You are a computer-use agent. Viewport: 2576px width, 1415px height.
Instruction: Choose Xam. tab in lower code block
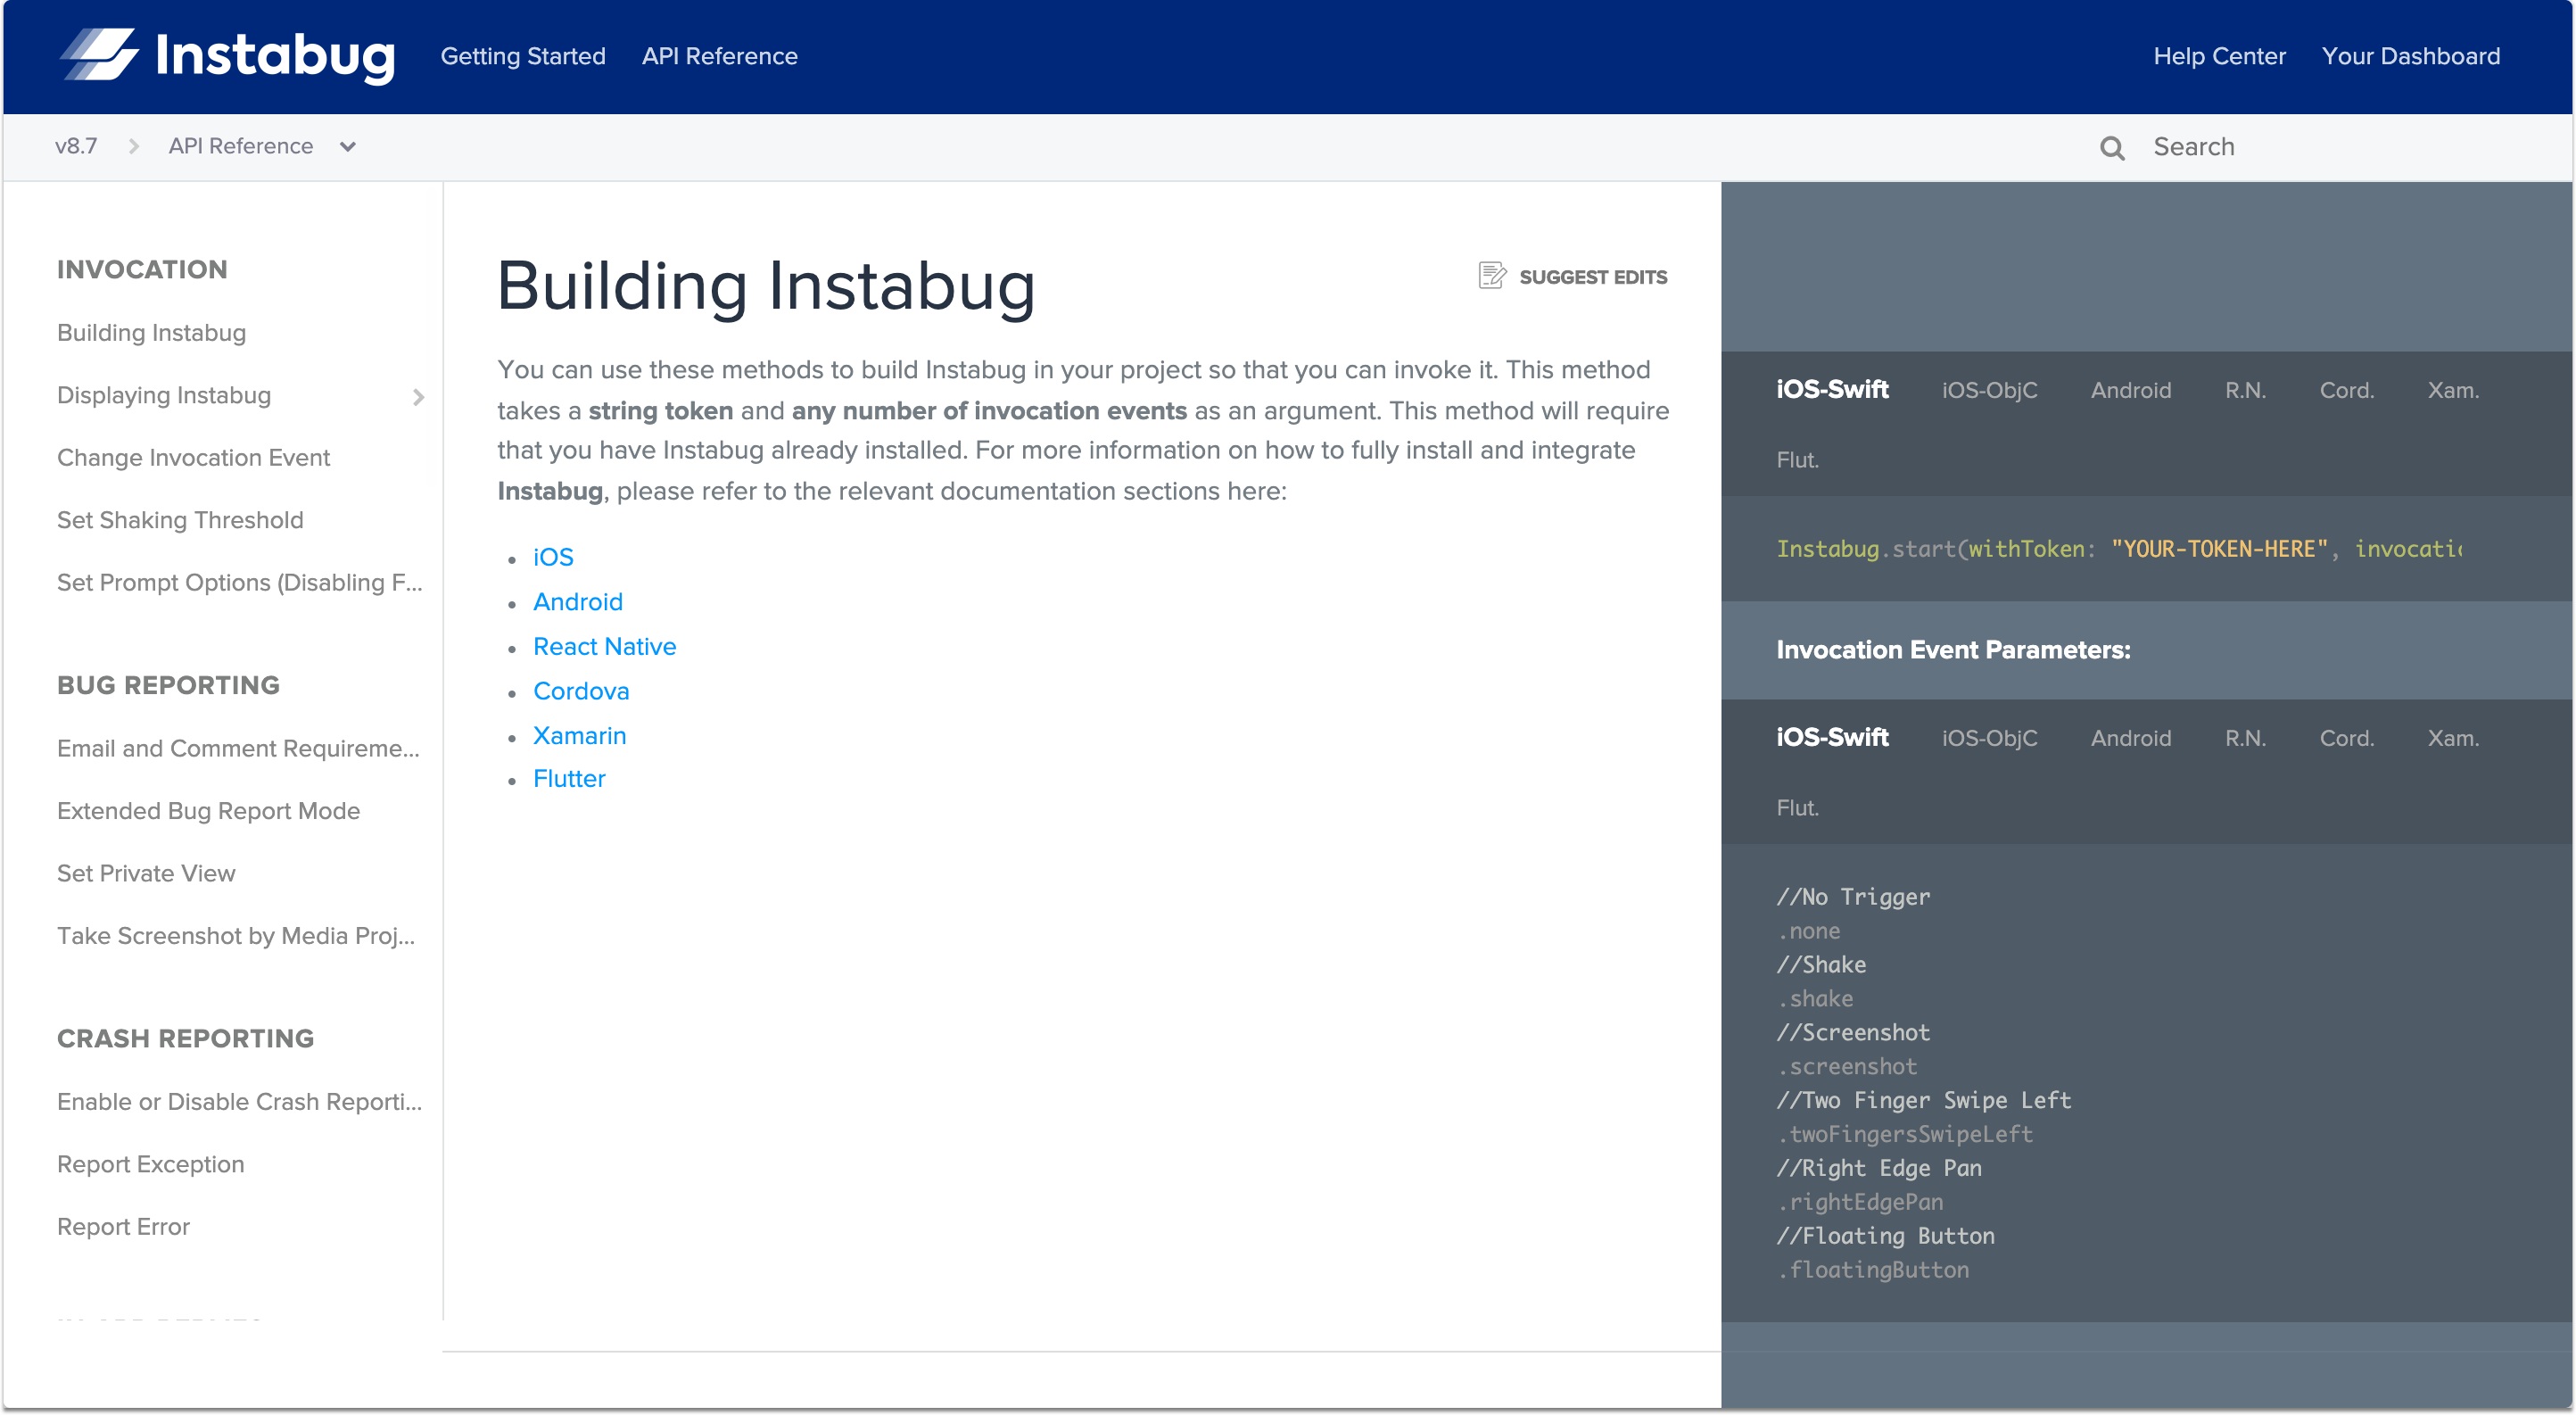pyautogui.click(x=2452, y=739)
